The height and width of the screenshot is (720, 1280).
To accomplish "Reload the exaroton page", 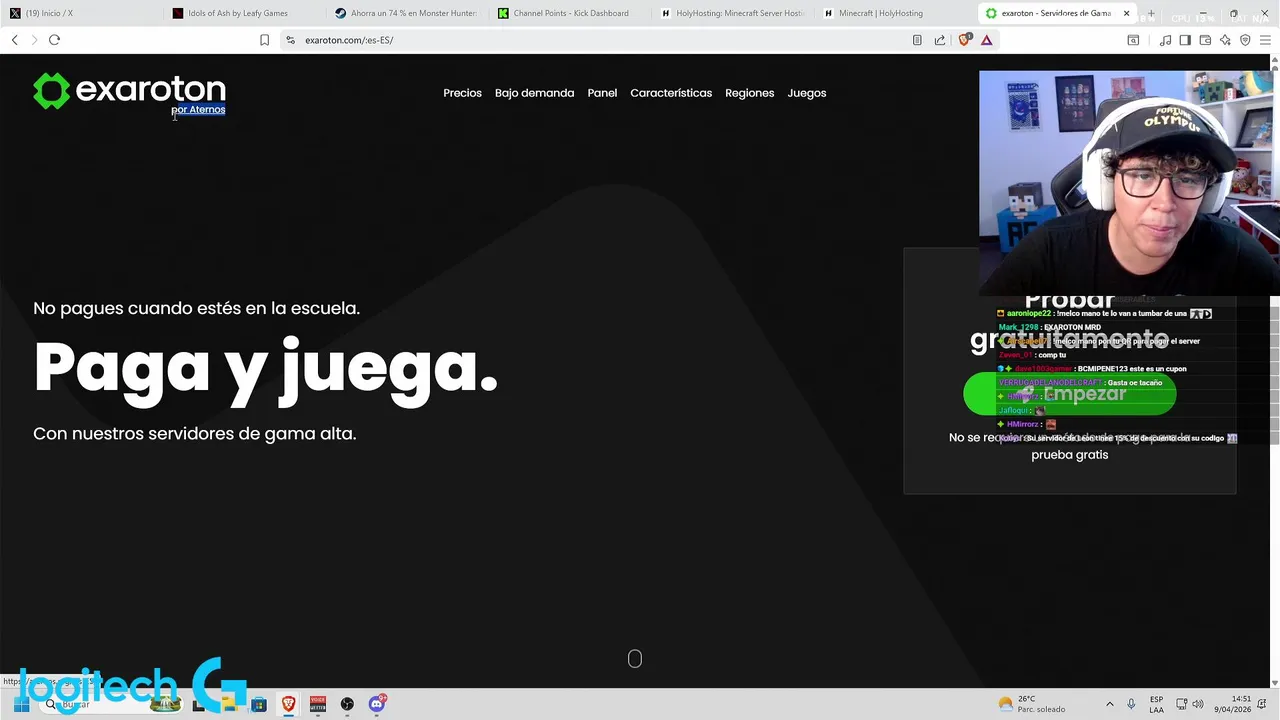I will tap(54, 40).
